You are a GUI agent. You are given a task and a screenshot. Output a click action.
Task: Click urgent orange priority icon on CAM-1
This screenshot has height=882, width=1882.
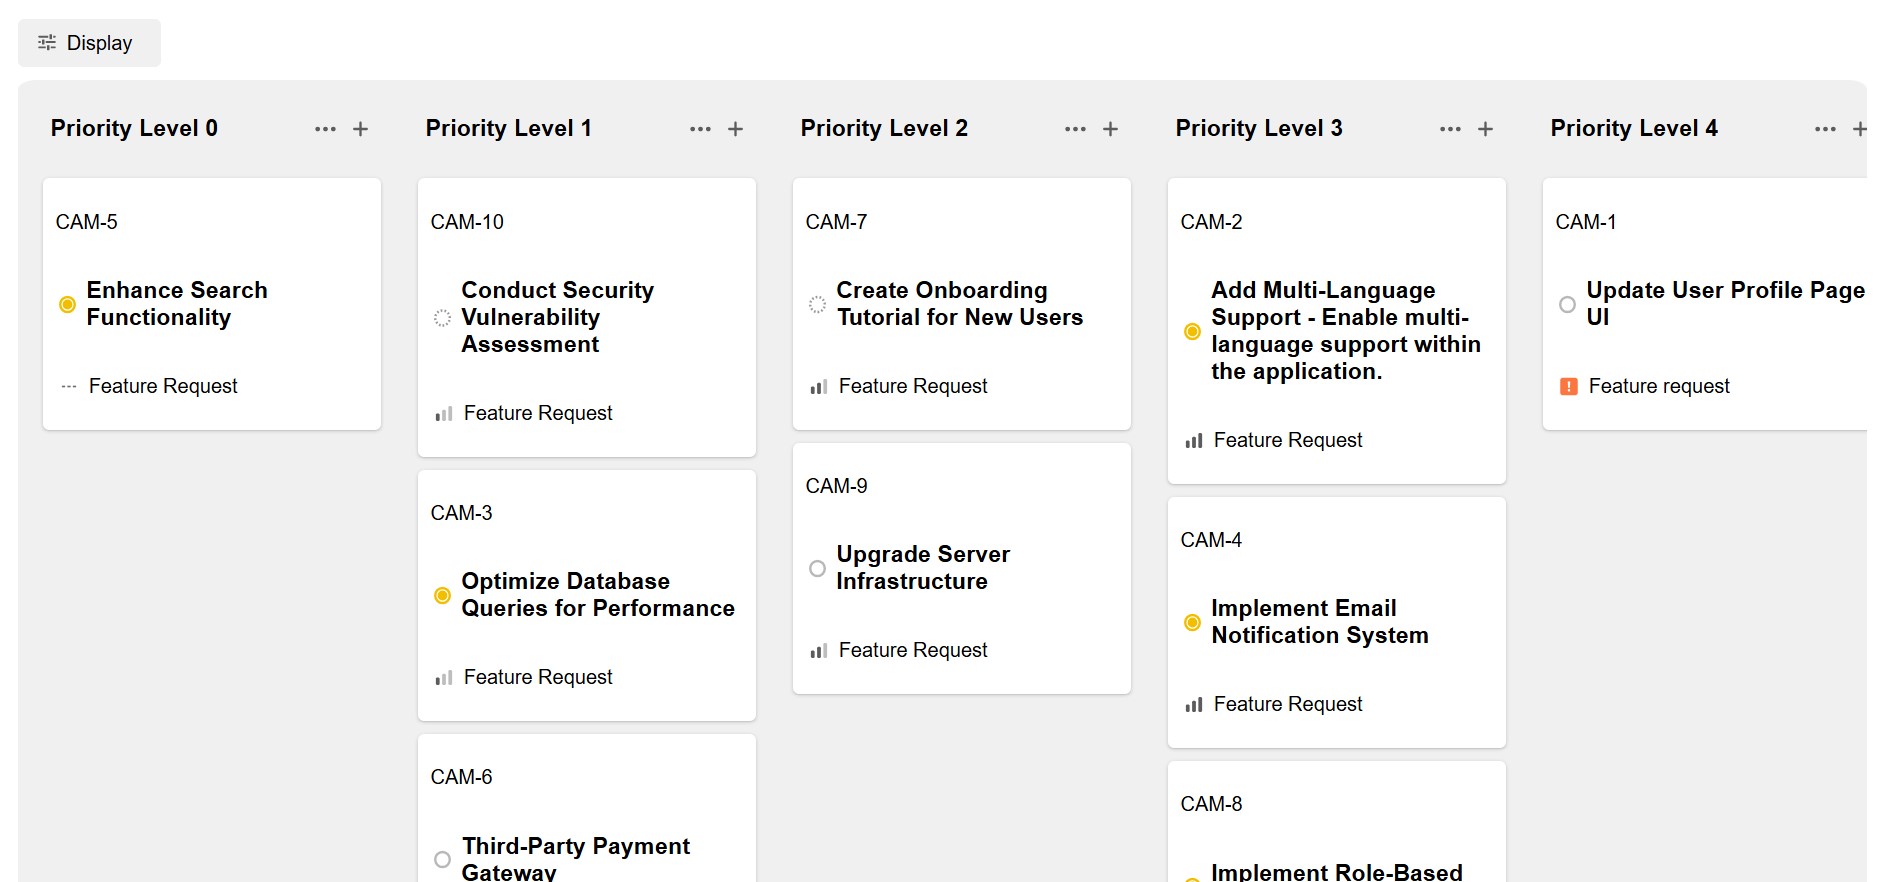pos(1569,387)
